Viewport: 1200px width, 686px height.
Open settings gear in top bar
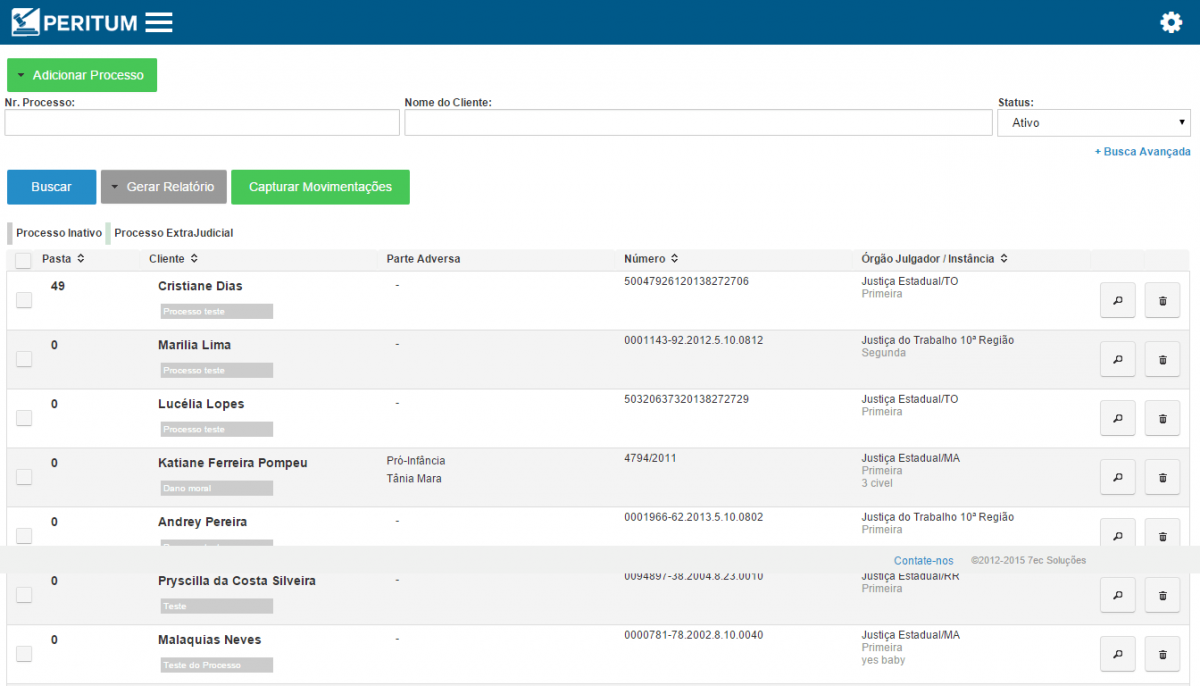point(1171,23)
